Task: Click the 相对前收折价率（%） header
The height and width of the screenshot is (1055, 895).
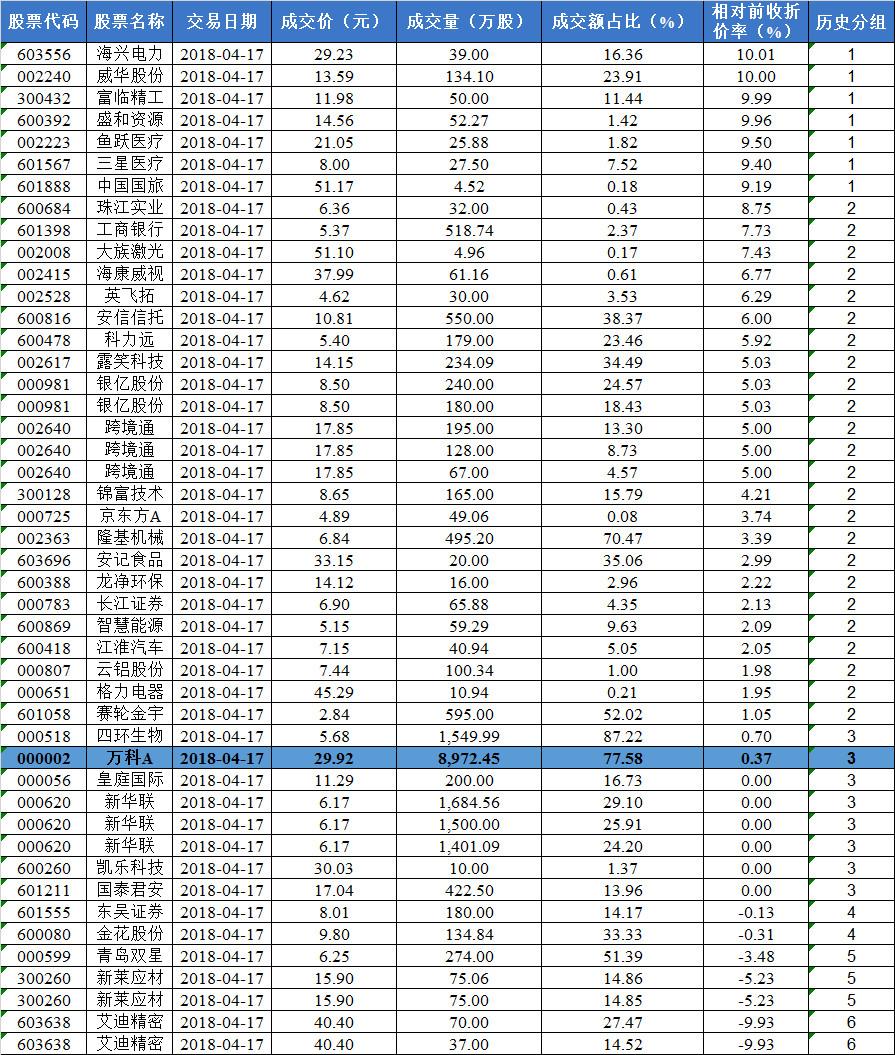Action: pos(755,21)
